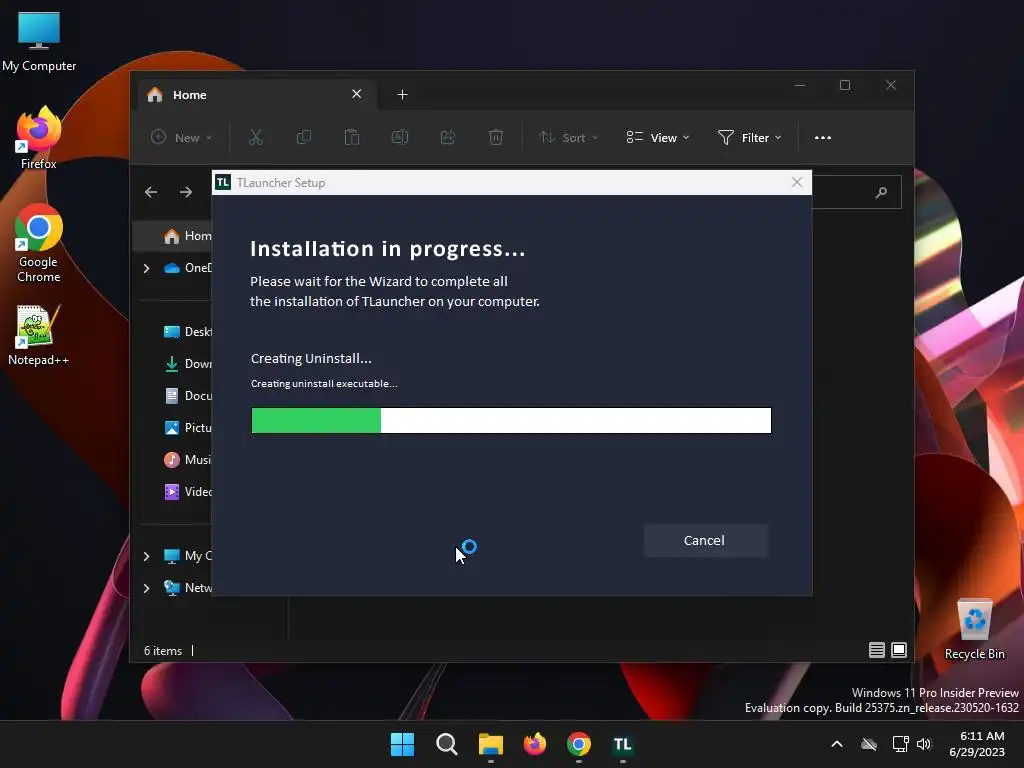Open My Computer desktop icon
Image resolution: width=1024 pixels, height=768 pixels.
click(x=39, y=40)
